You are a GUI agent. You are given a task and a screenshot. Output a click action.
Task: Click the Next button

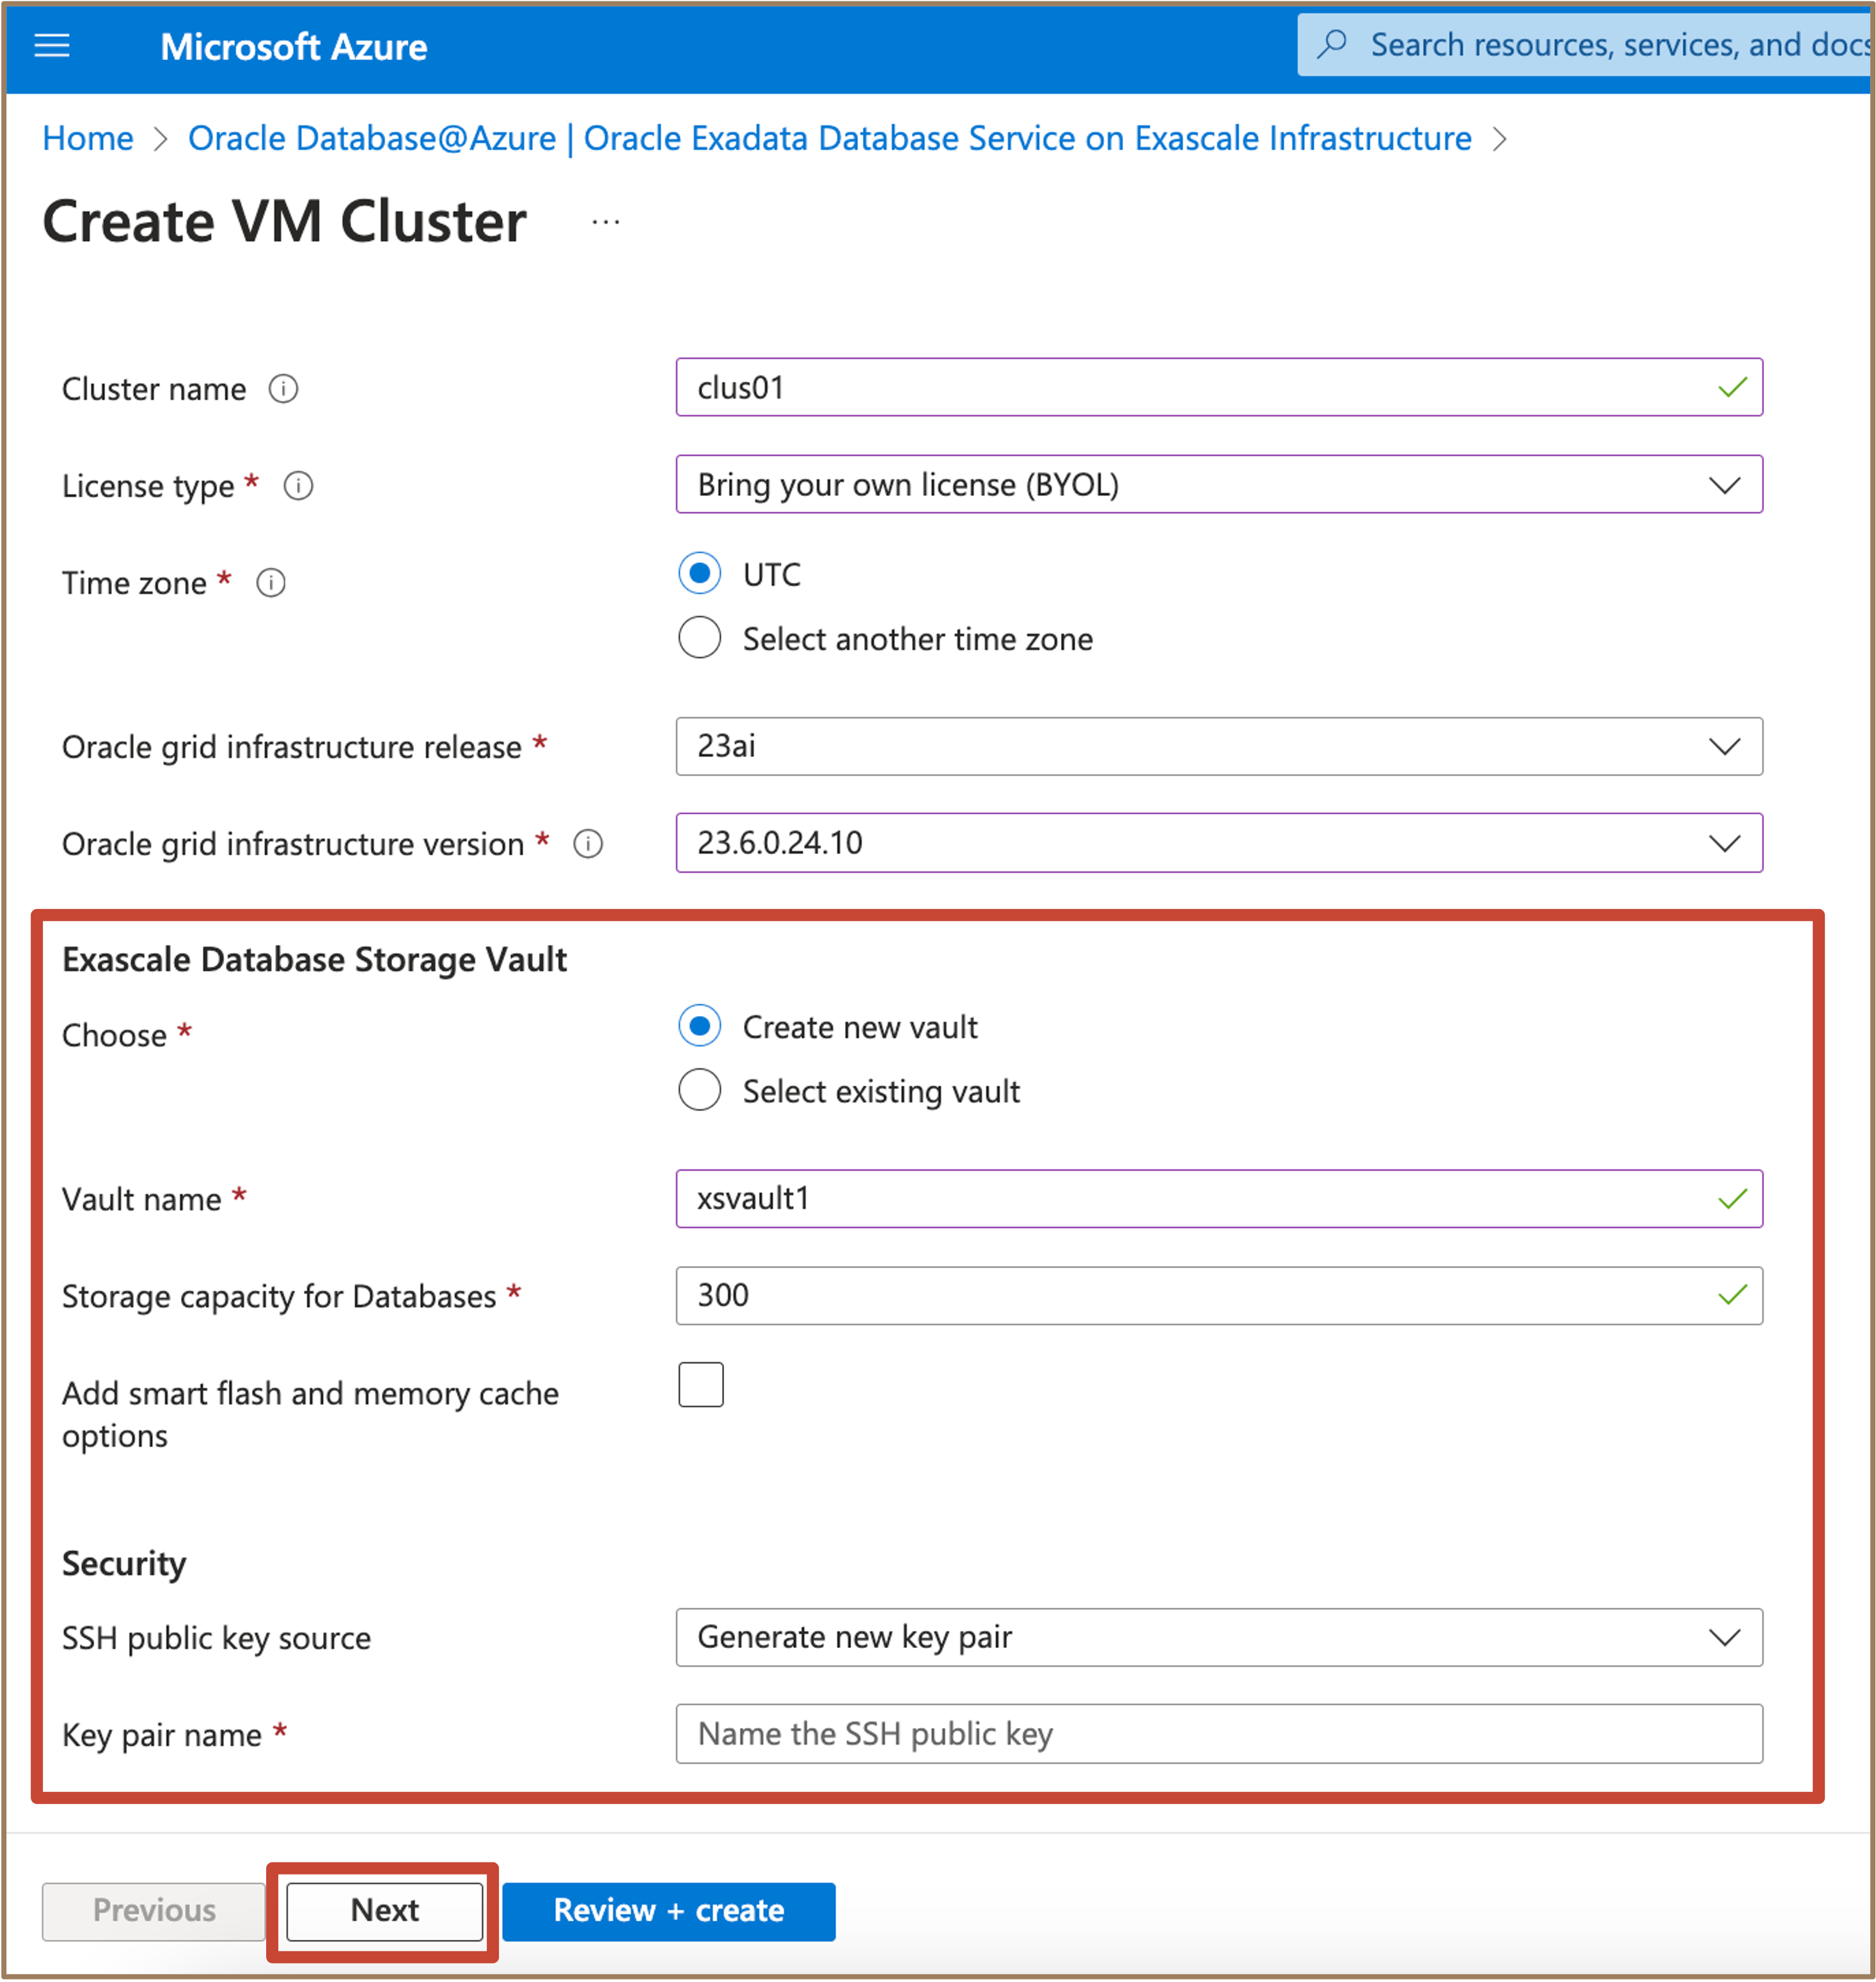[384, 1911]
